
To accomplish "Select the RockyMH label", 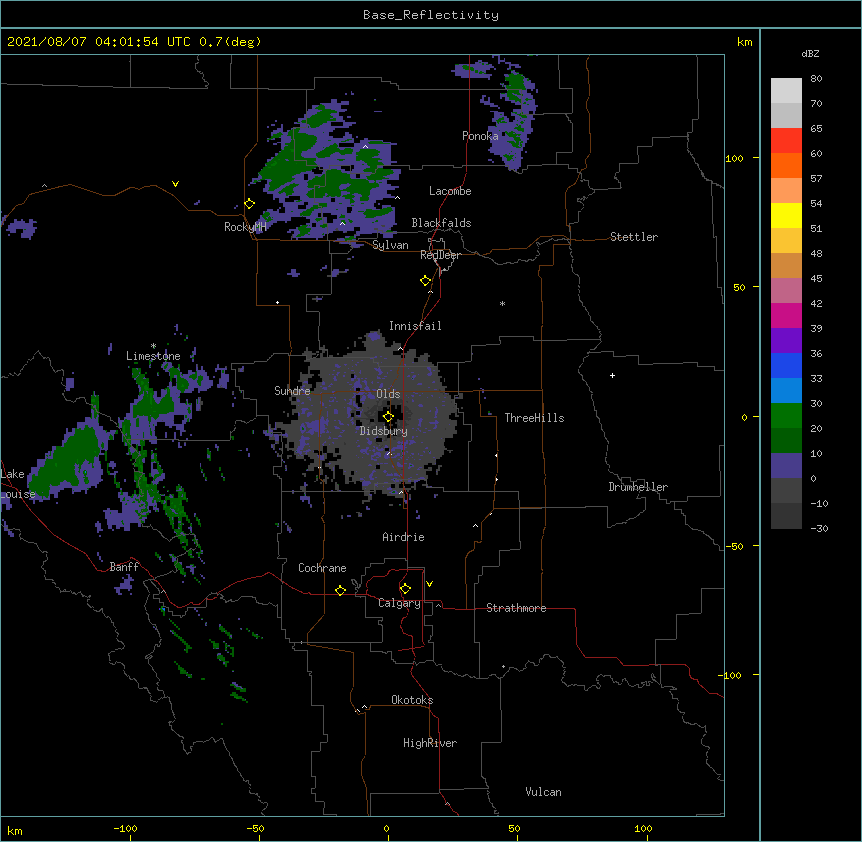I will pos(245,227).
